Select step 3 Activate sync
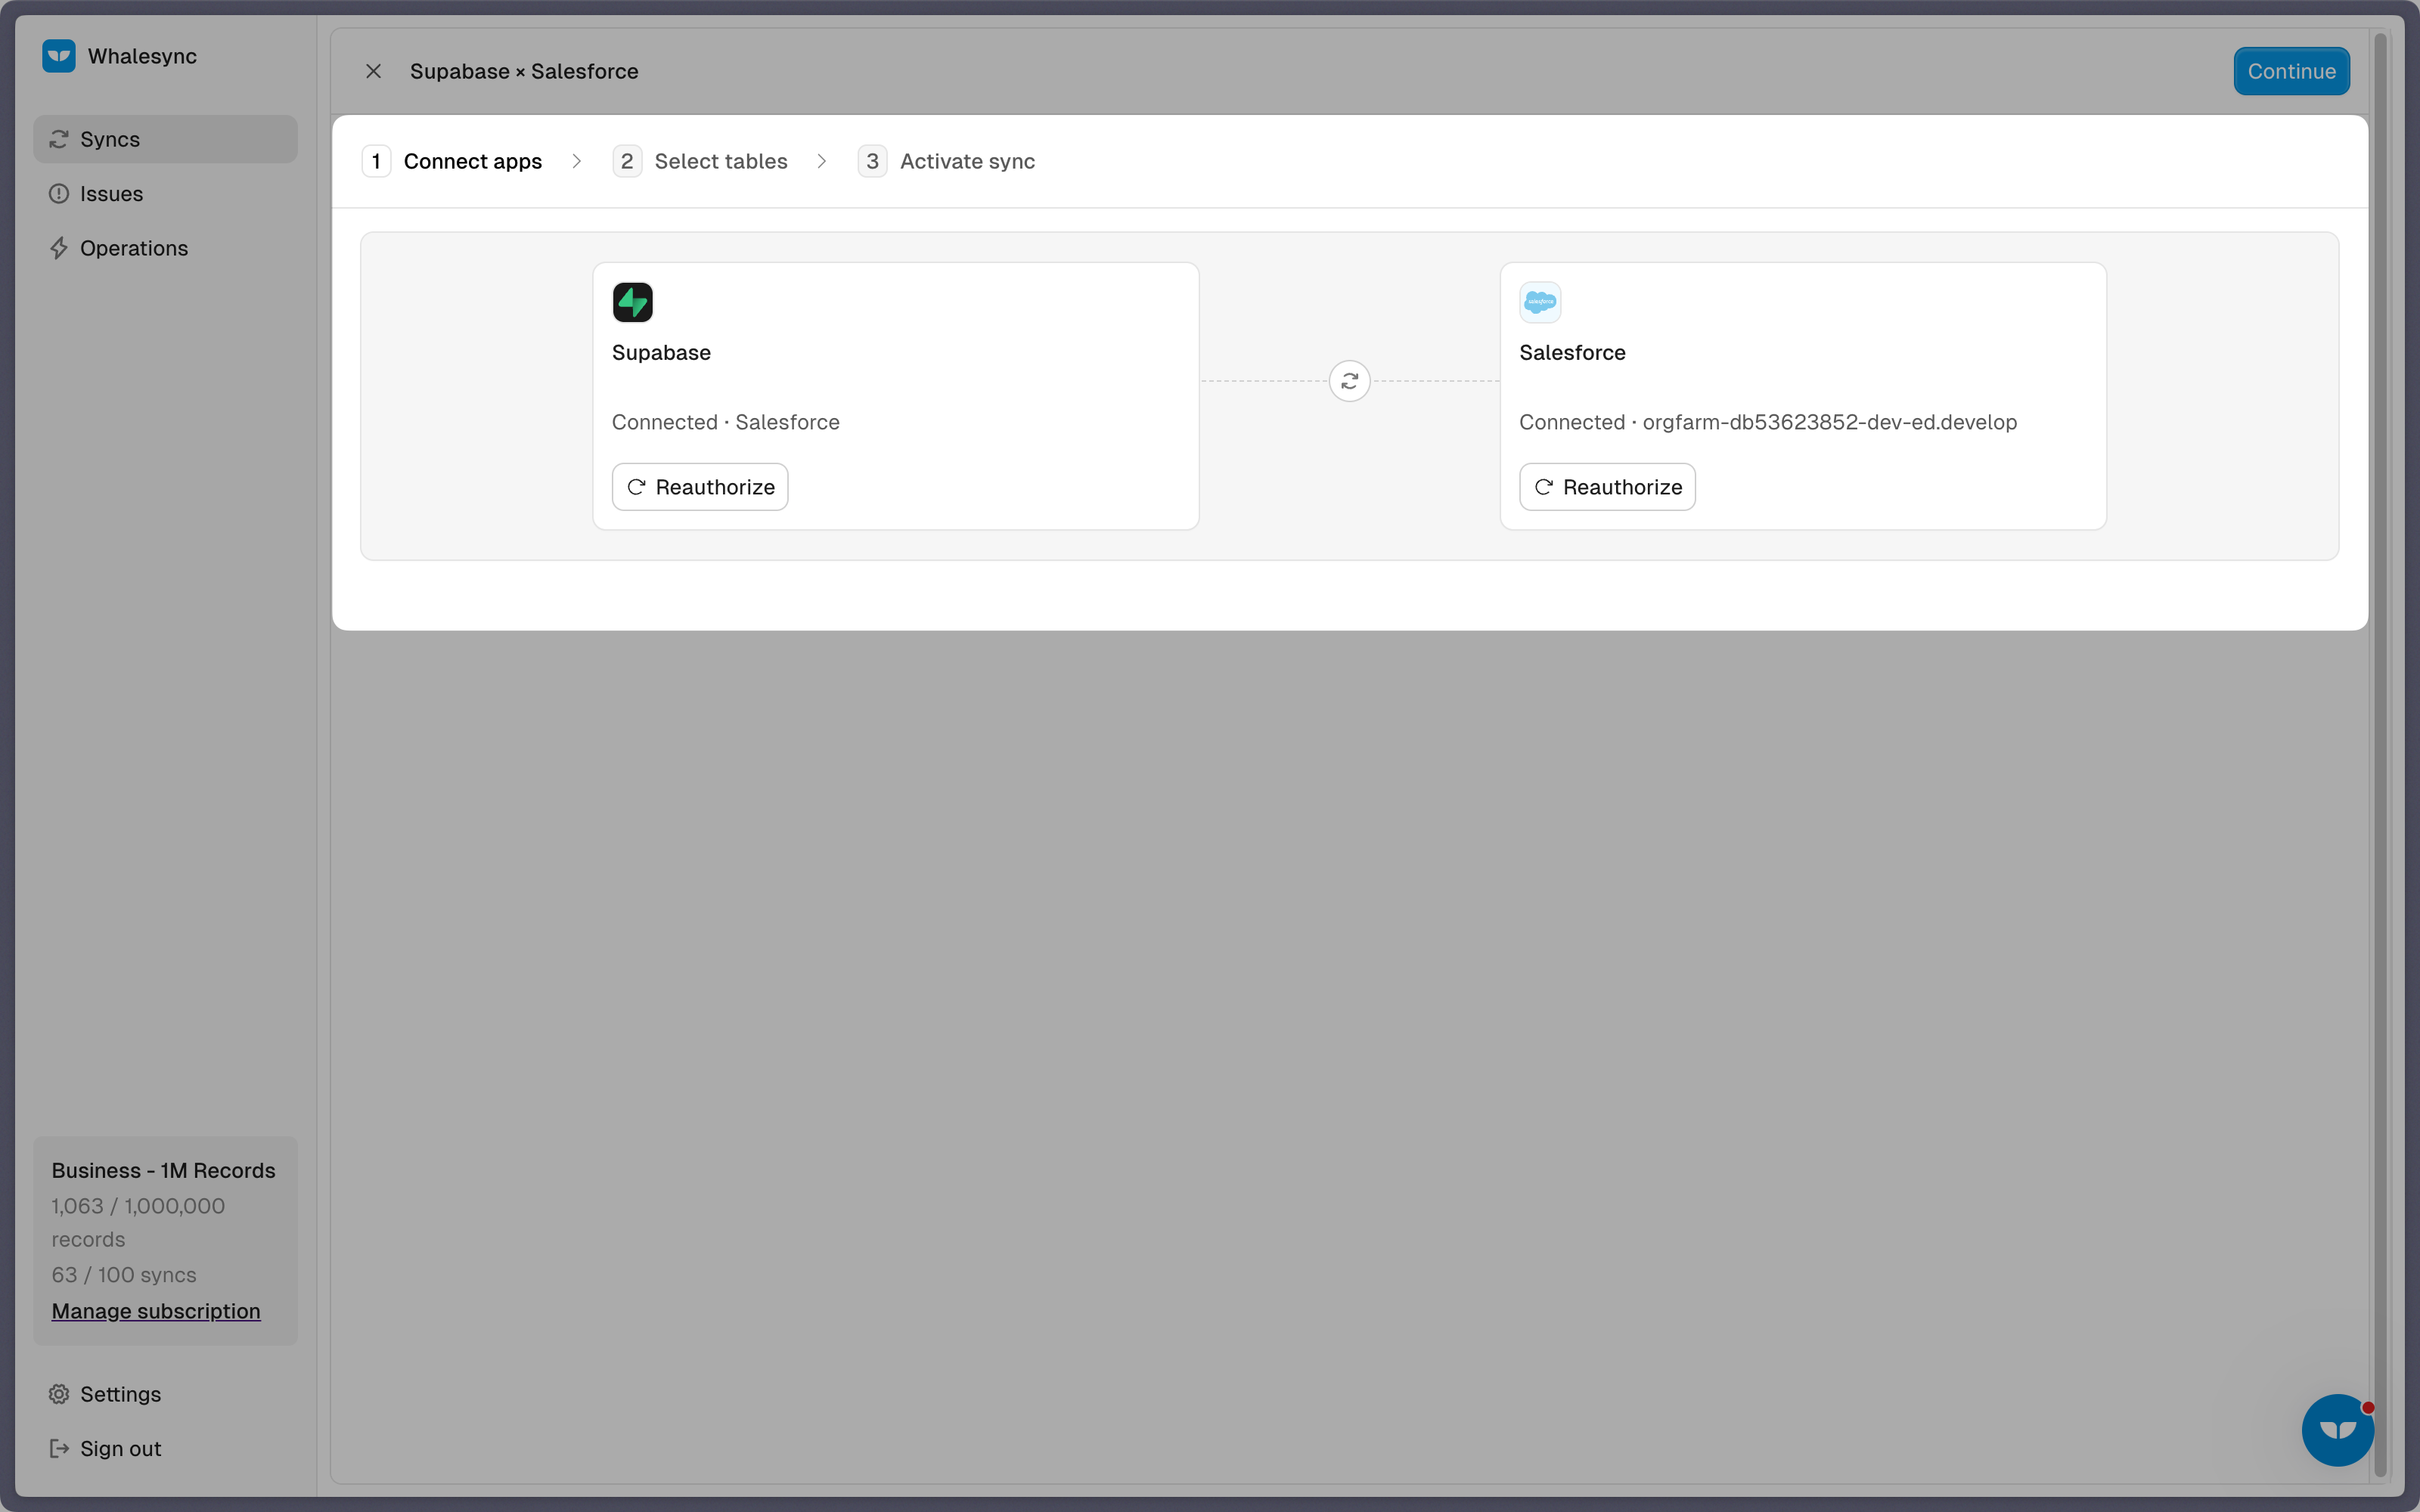The image size is (2420, 1512). 946,161
